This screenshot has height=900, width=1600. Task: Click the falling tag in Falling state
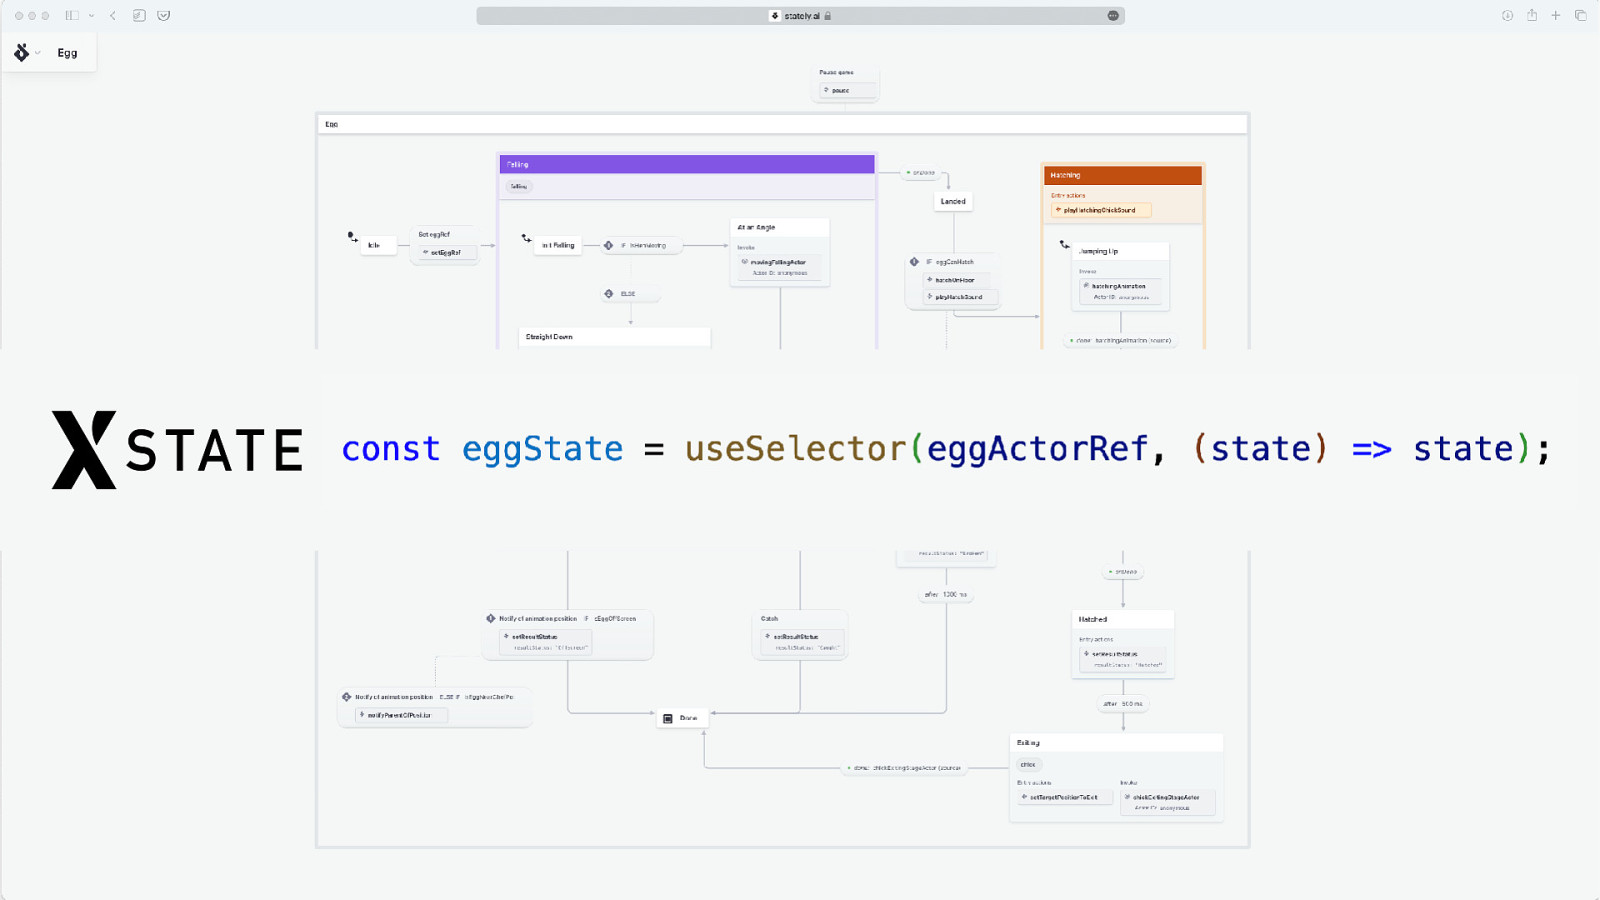(x=519, y=186)
